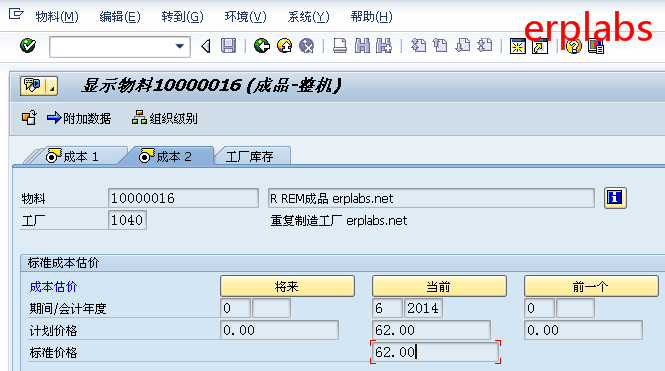Click the title bar services icon button
Screen dimensions: 665x371
click(33, 86)
